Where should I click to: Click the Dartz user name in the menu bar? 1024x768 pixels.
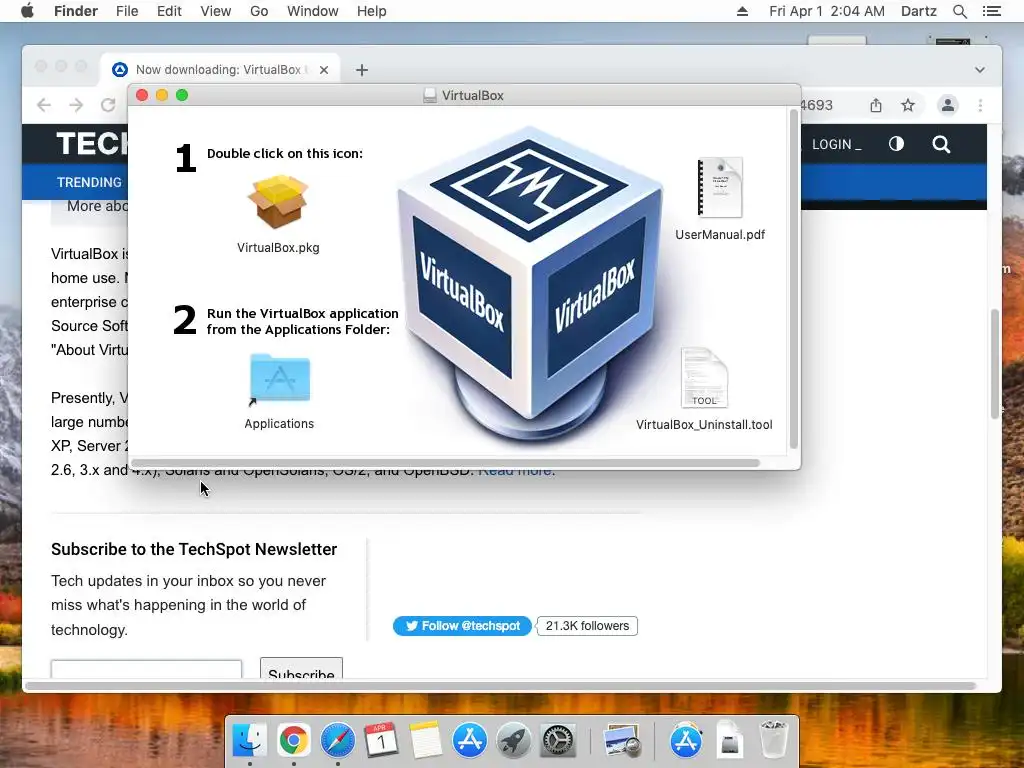919,11
